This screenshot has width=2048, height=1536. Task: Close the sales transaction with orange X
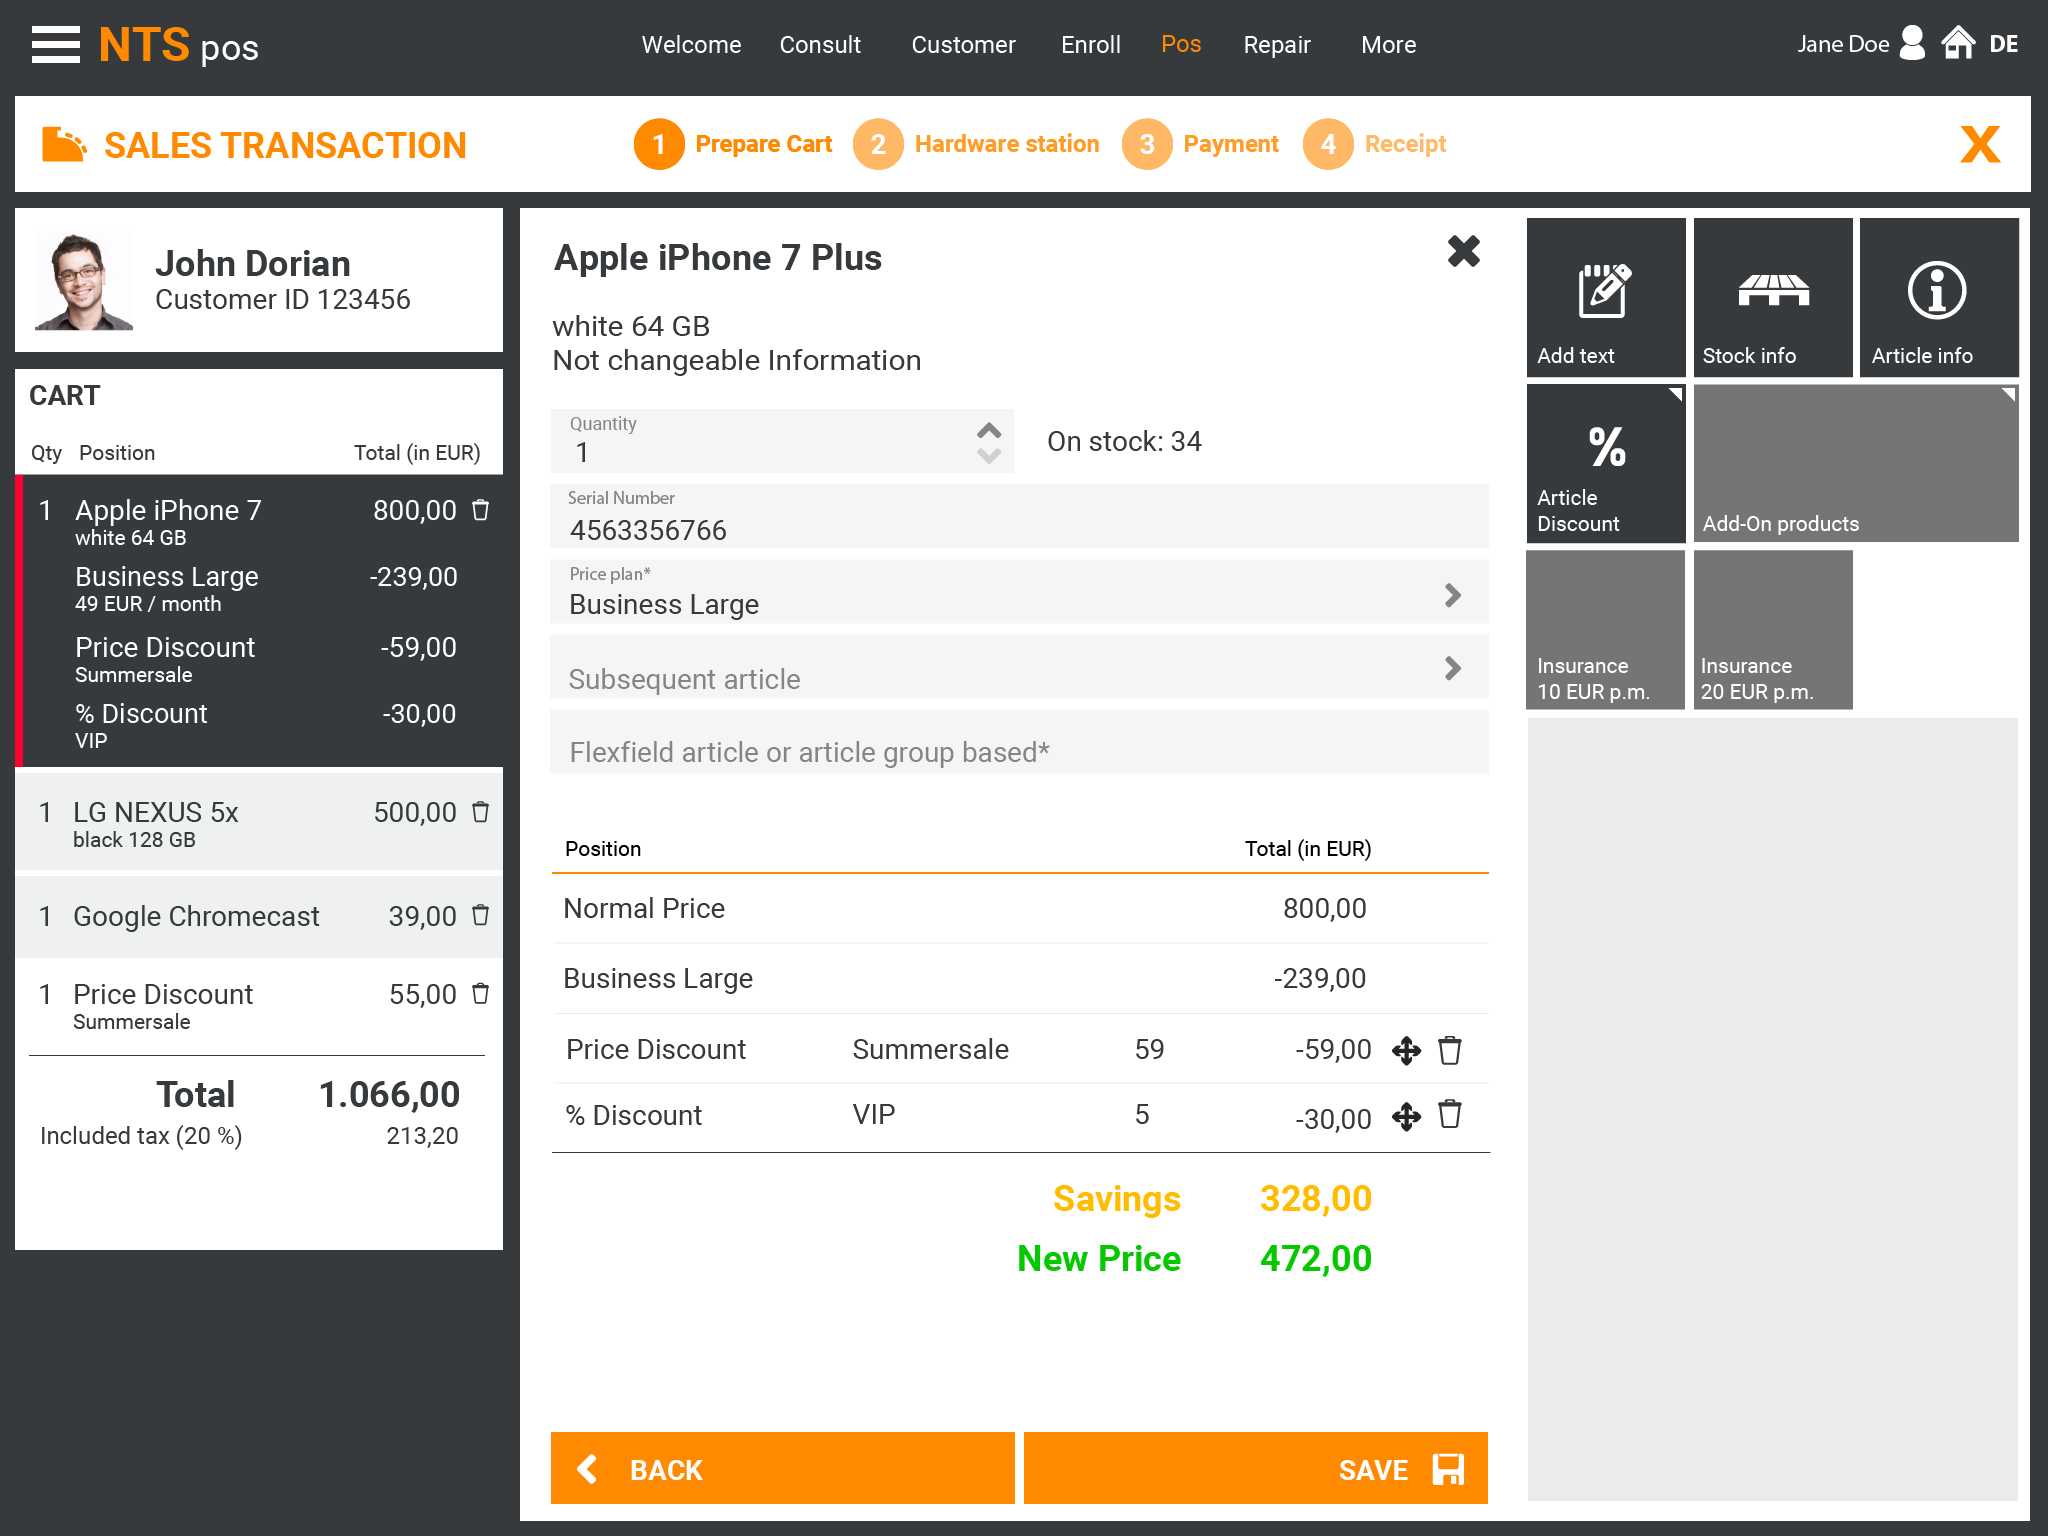click(x=1980, y=144)
